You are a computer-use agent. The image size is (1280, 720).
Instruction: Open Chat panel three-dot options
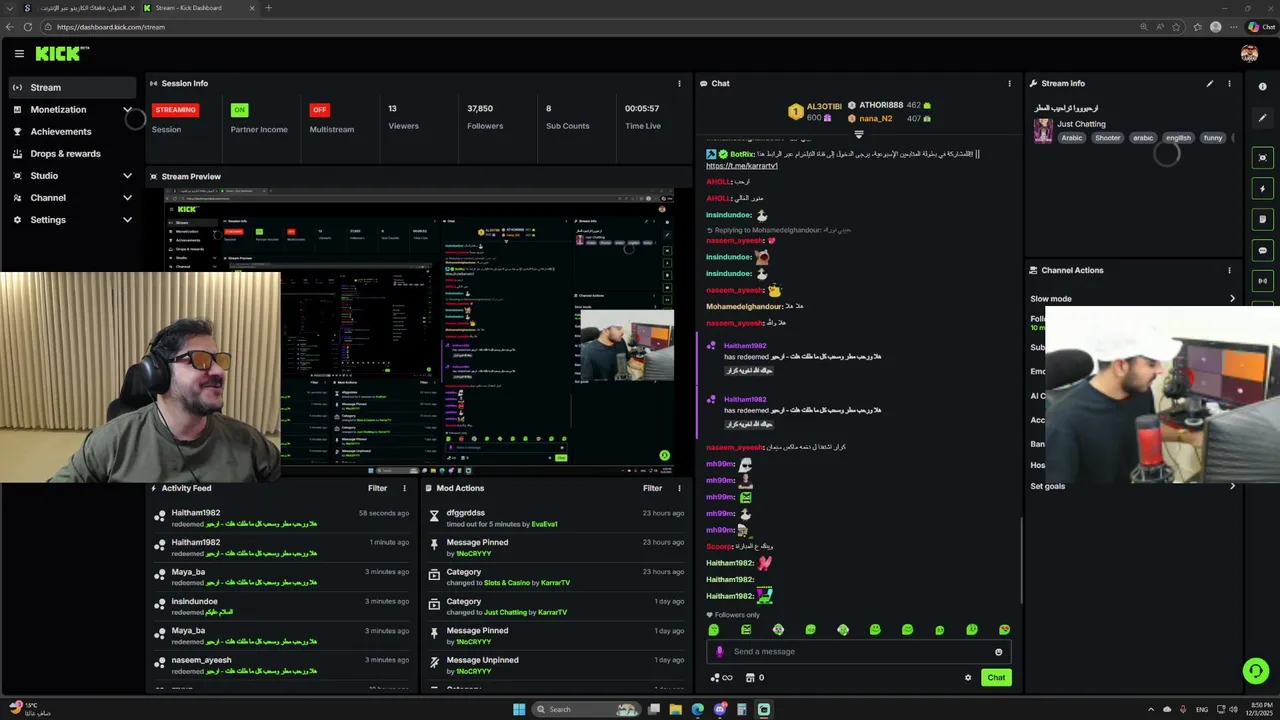[x=1009, y=84]
